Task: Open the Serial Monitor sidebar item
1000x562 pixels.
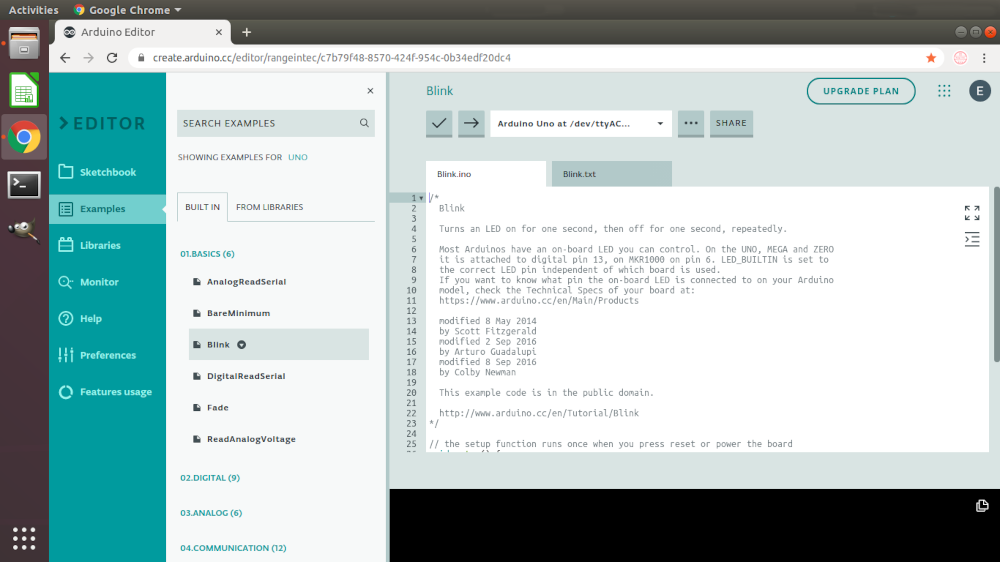Action: click(107, 282)
